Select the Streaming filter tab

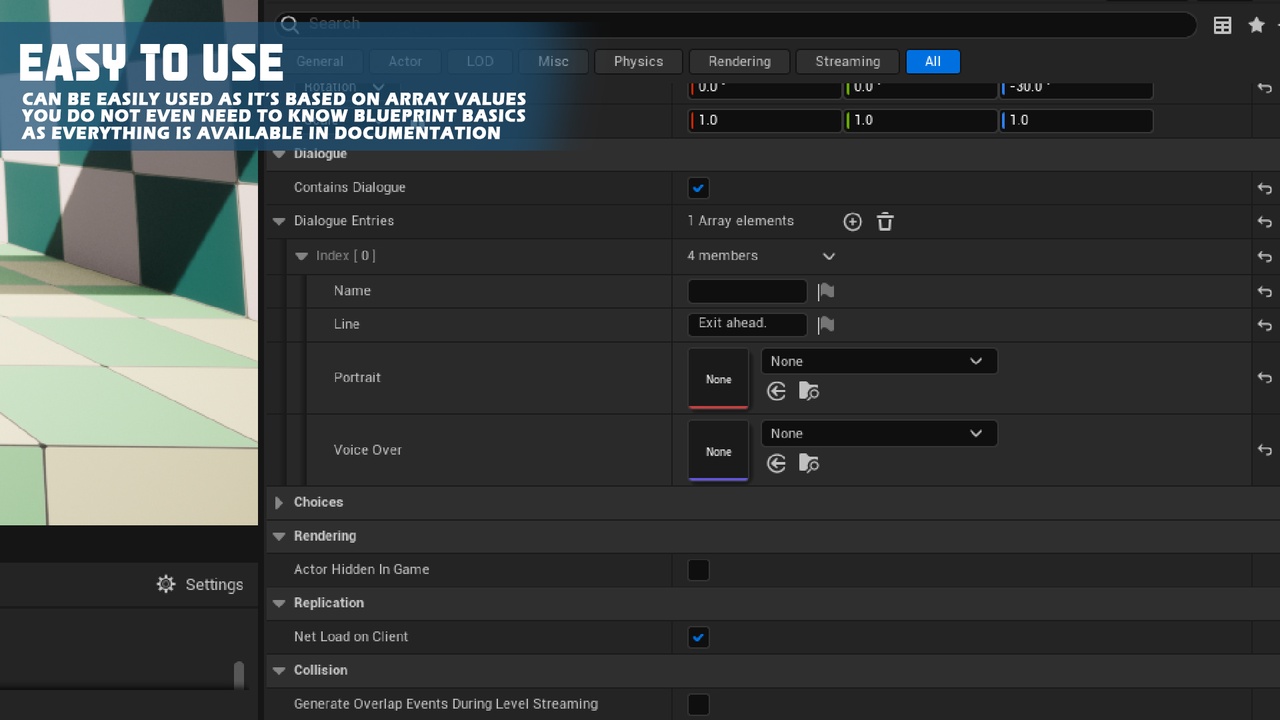click(846, 61)
